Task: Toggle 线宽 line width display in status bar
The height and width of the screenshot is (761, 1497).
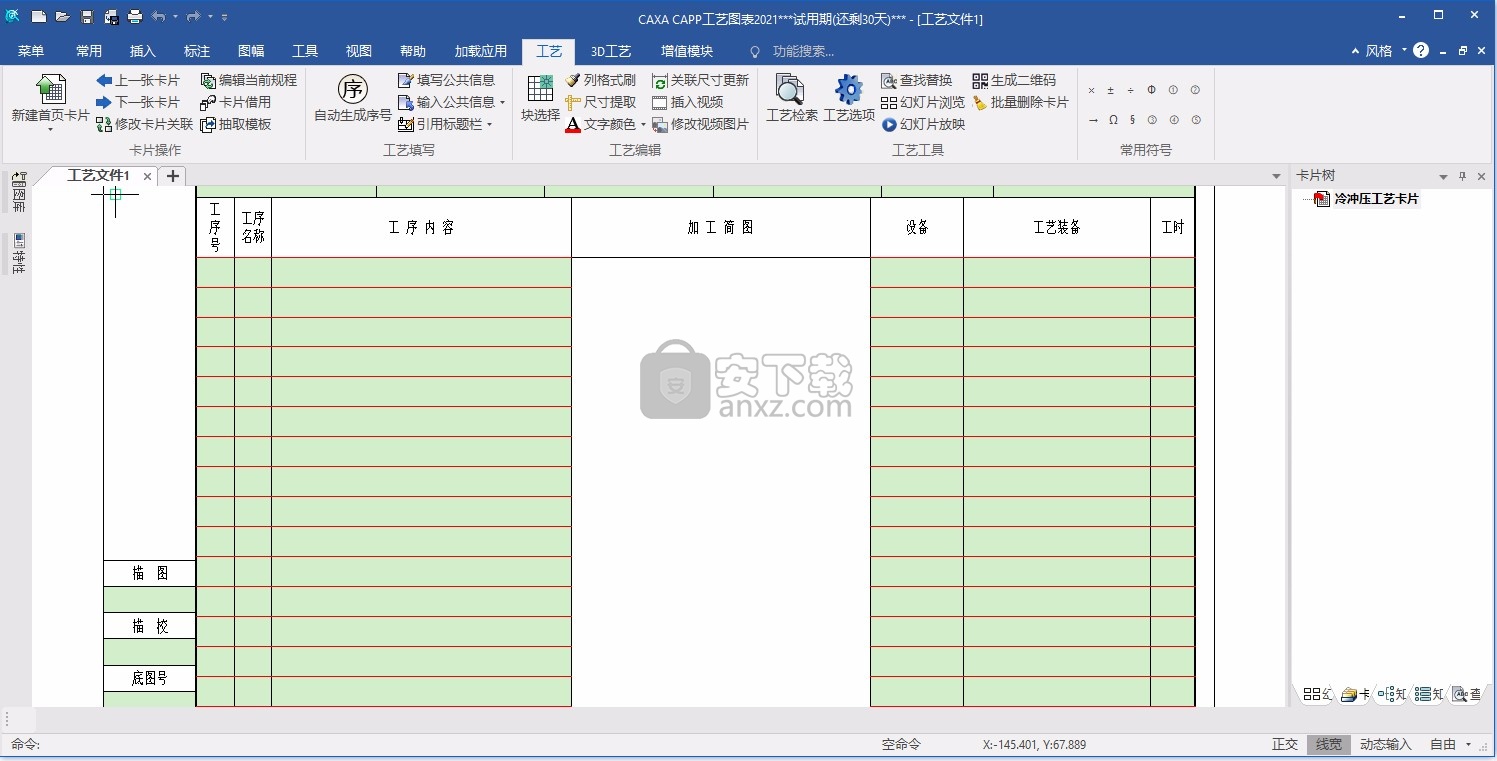Action: pos(1328,744)
